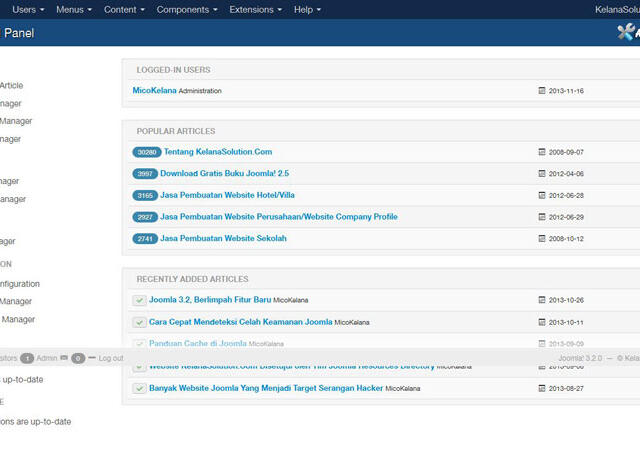
Task: Open the Extensions menu
Action: tap(255, 9)
